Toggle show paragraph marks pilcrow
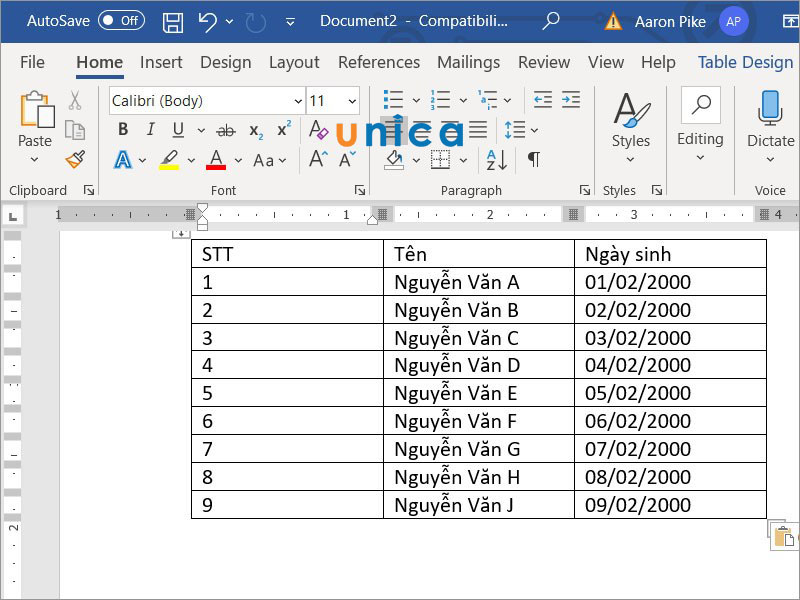Image resolution: width=800 pixels, height=600 pixels. tap(534, 159)
